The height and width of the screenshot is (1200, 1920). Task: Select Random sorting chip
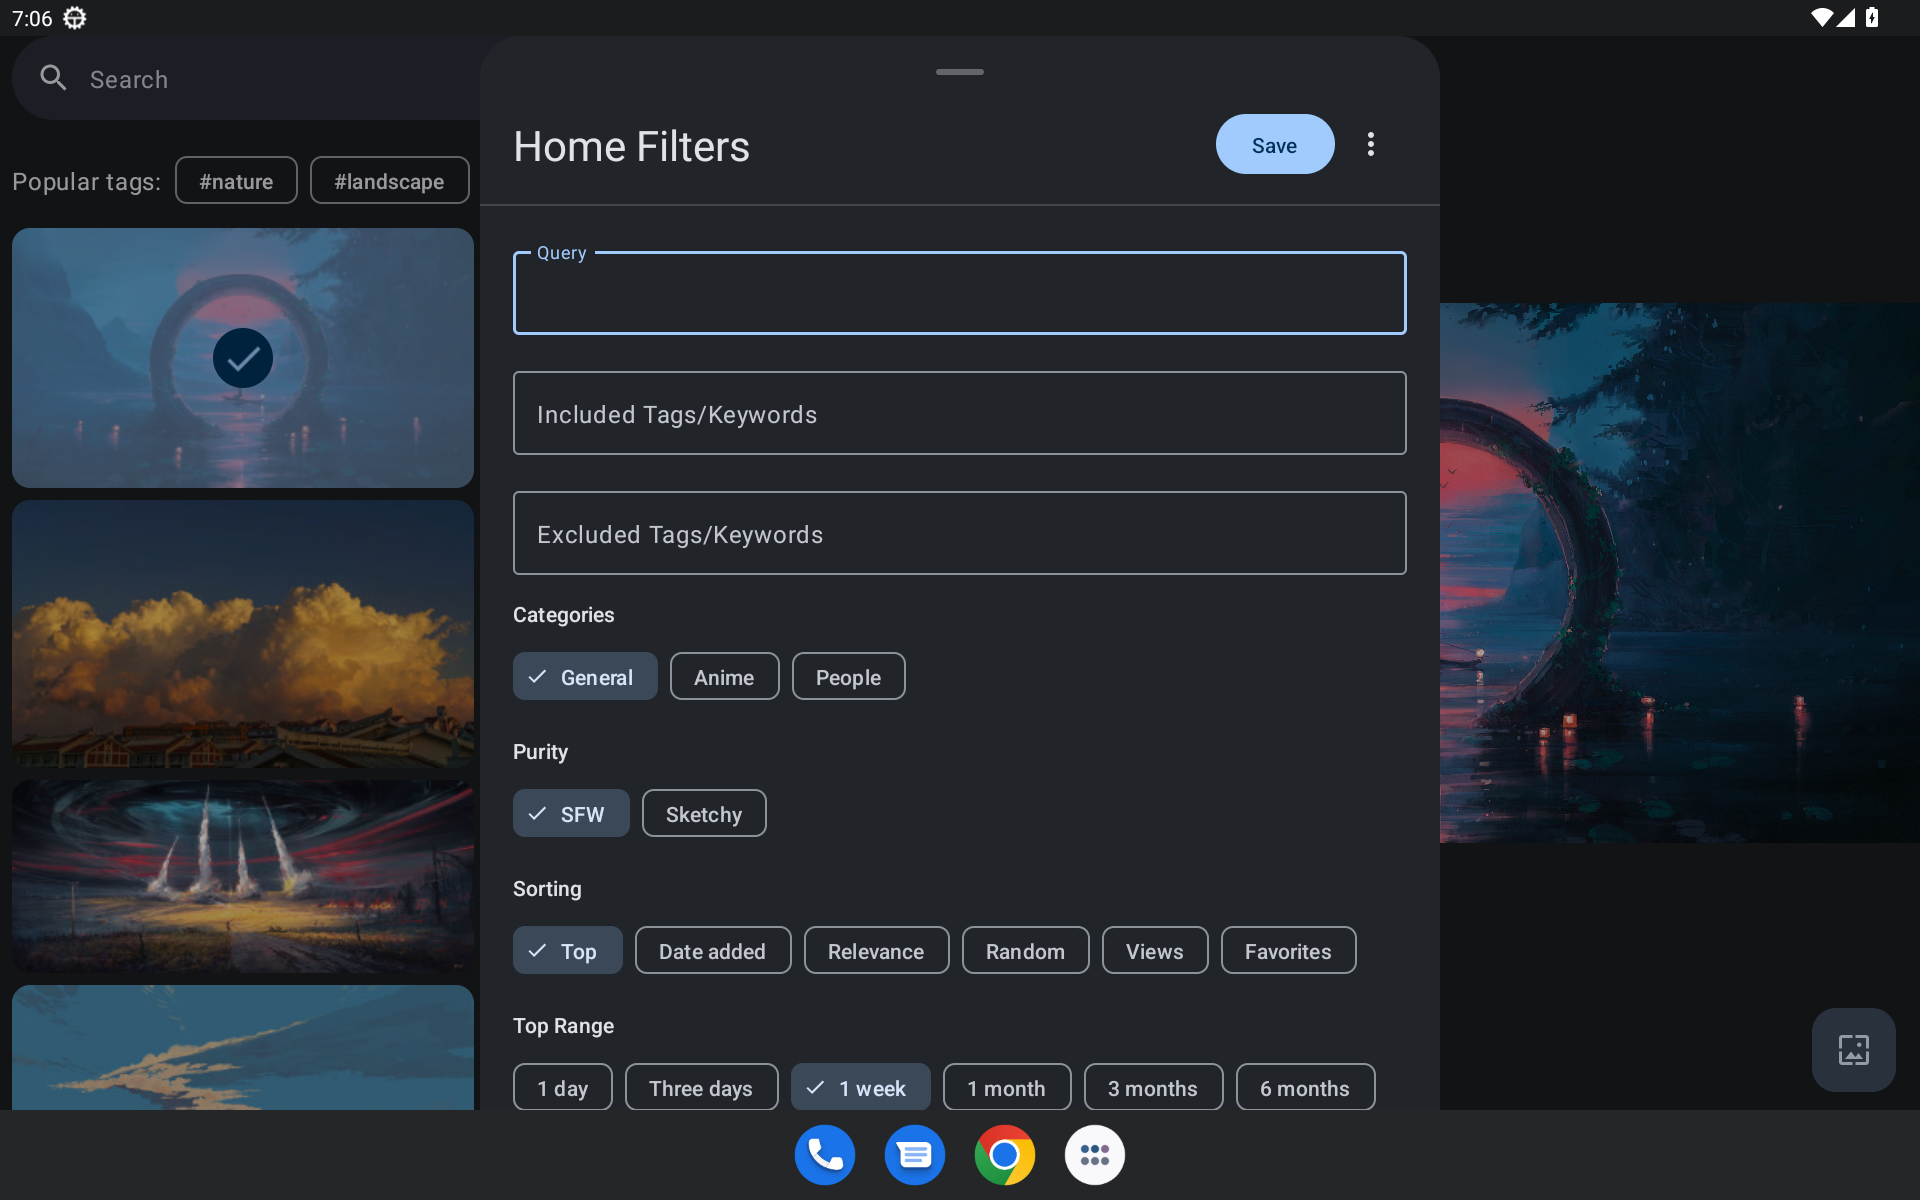[x=1025, y=951]
